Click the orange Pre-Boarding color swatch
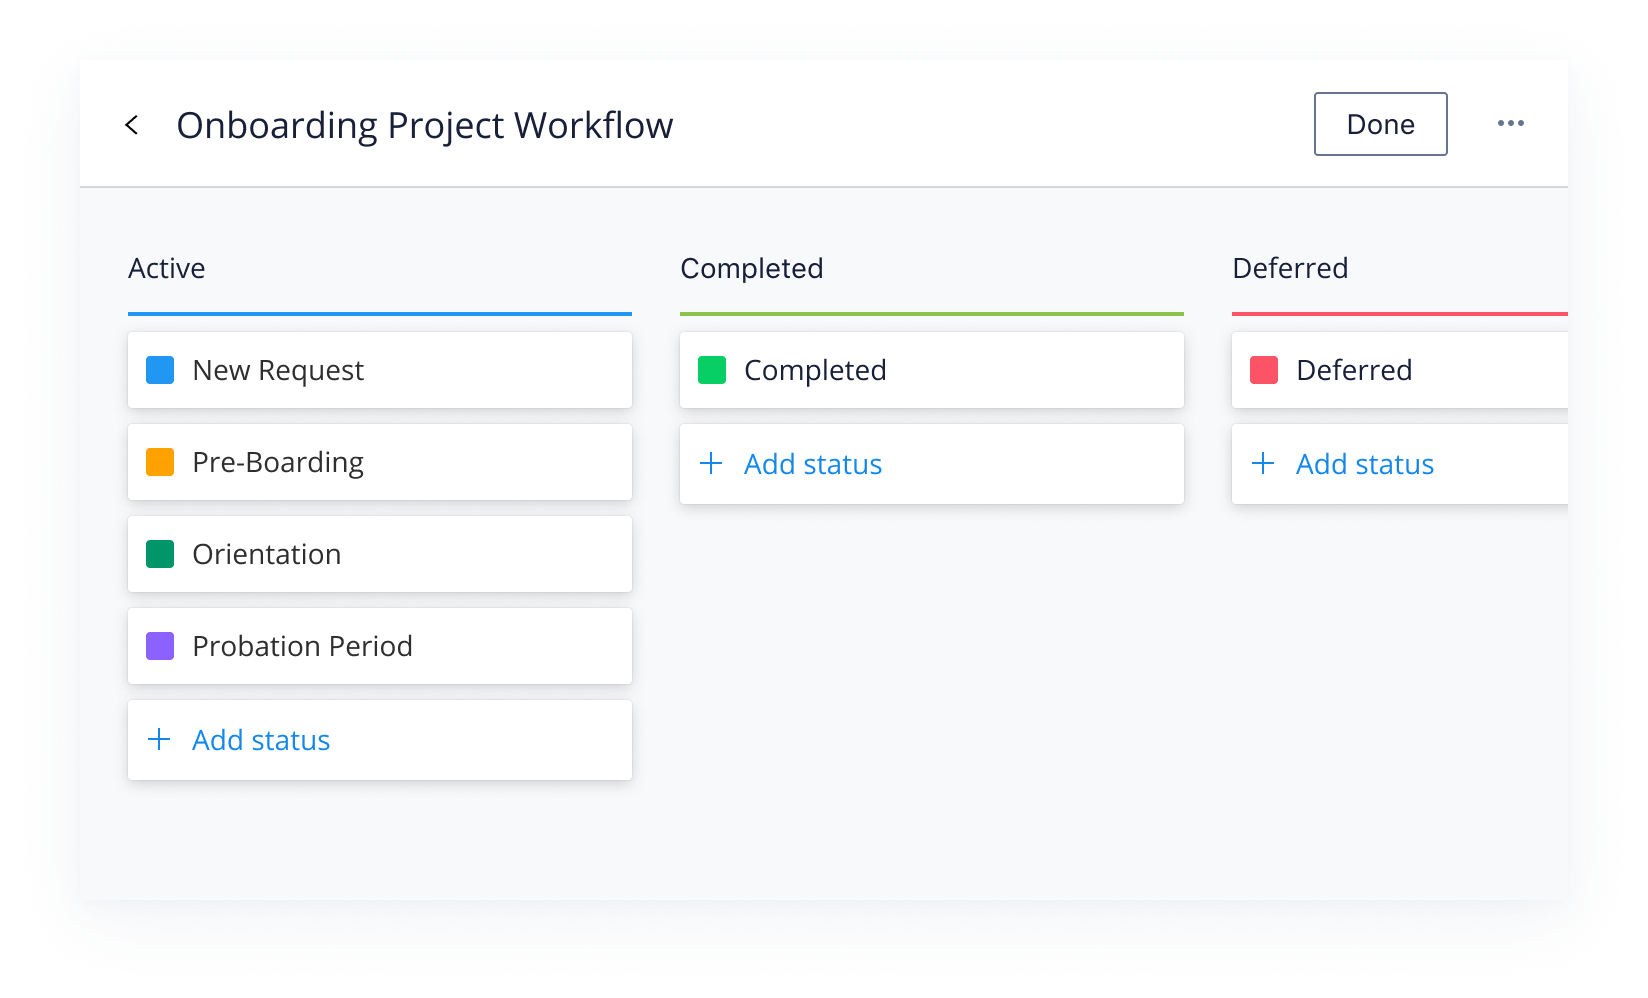 pyautogui.click(x=160, y=462)
